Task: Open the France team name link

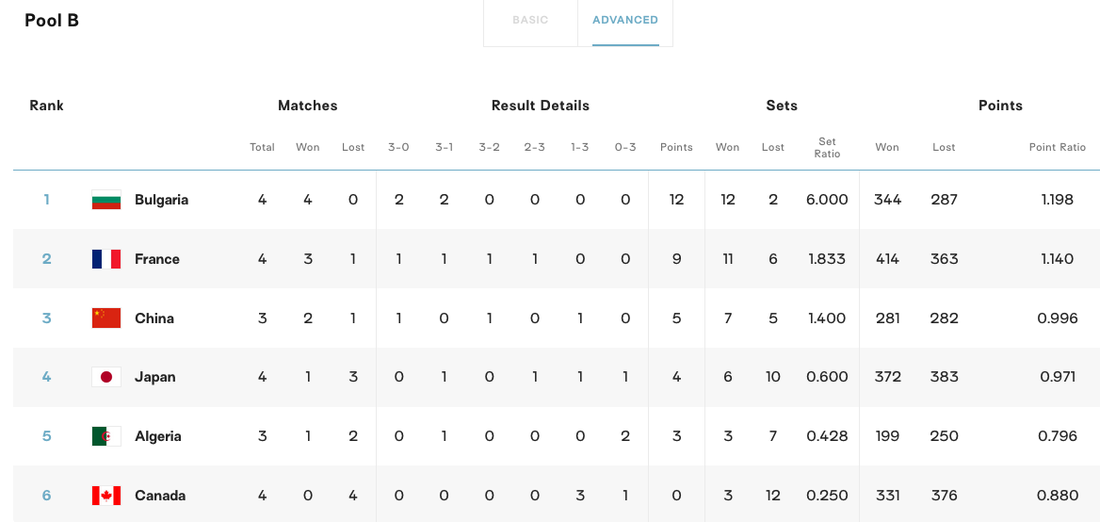Action: point(157,259)
